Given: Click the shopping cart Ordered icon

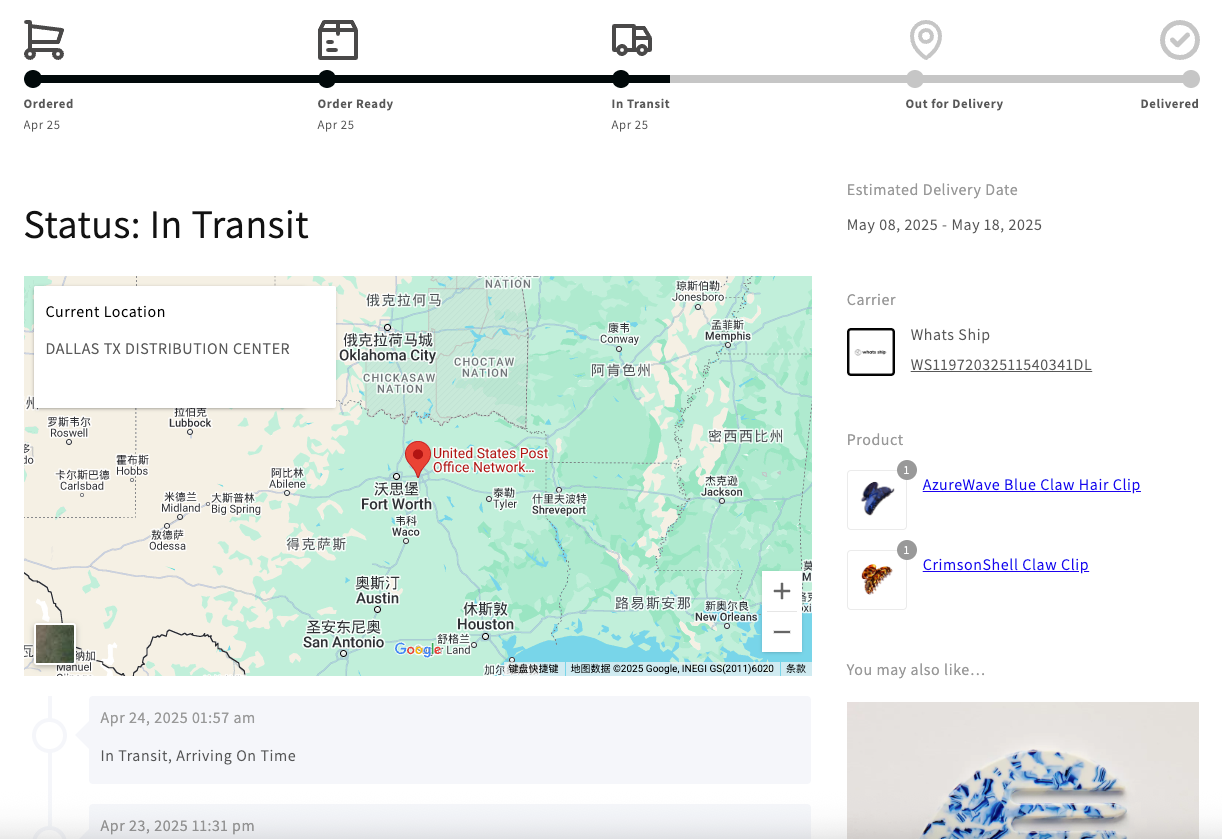Looking at the screenshot, I should coord(44,40).
